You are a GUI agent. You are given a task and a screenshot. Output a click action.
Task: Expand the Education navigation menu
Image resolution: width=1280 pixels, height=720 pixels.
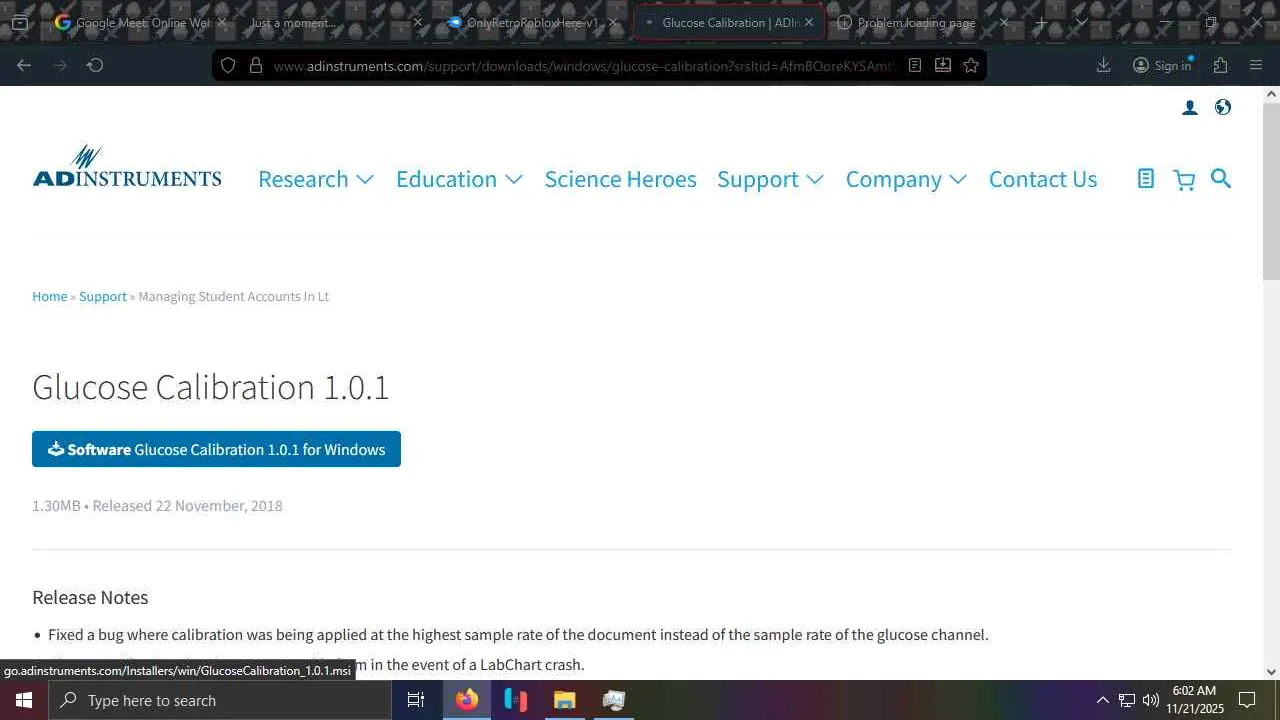459,179
